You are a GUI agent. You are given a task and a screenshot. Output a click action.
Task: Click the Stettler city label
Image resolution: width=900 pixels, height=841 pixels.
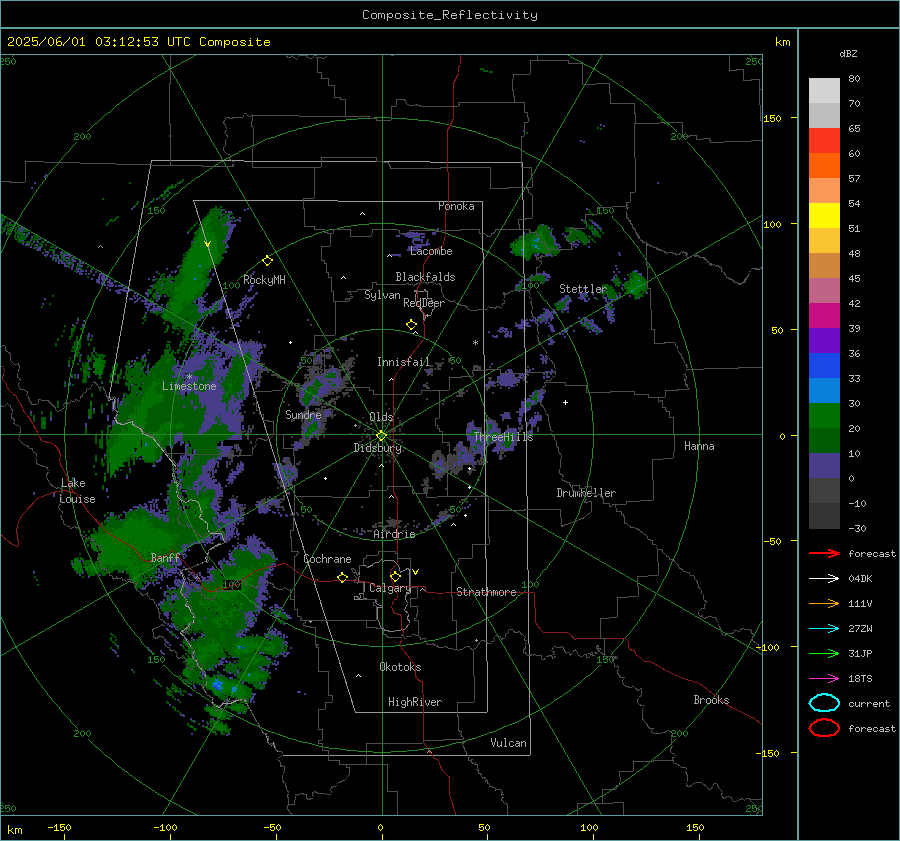point(583,289)
